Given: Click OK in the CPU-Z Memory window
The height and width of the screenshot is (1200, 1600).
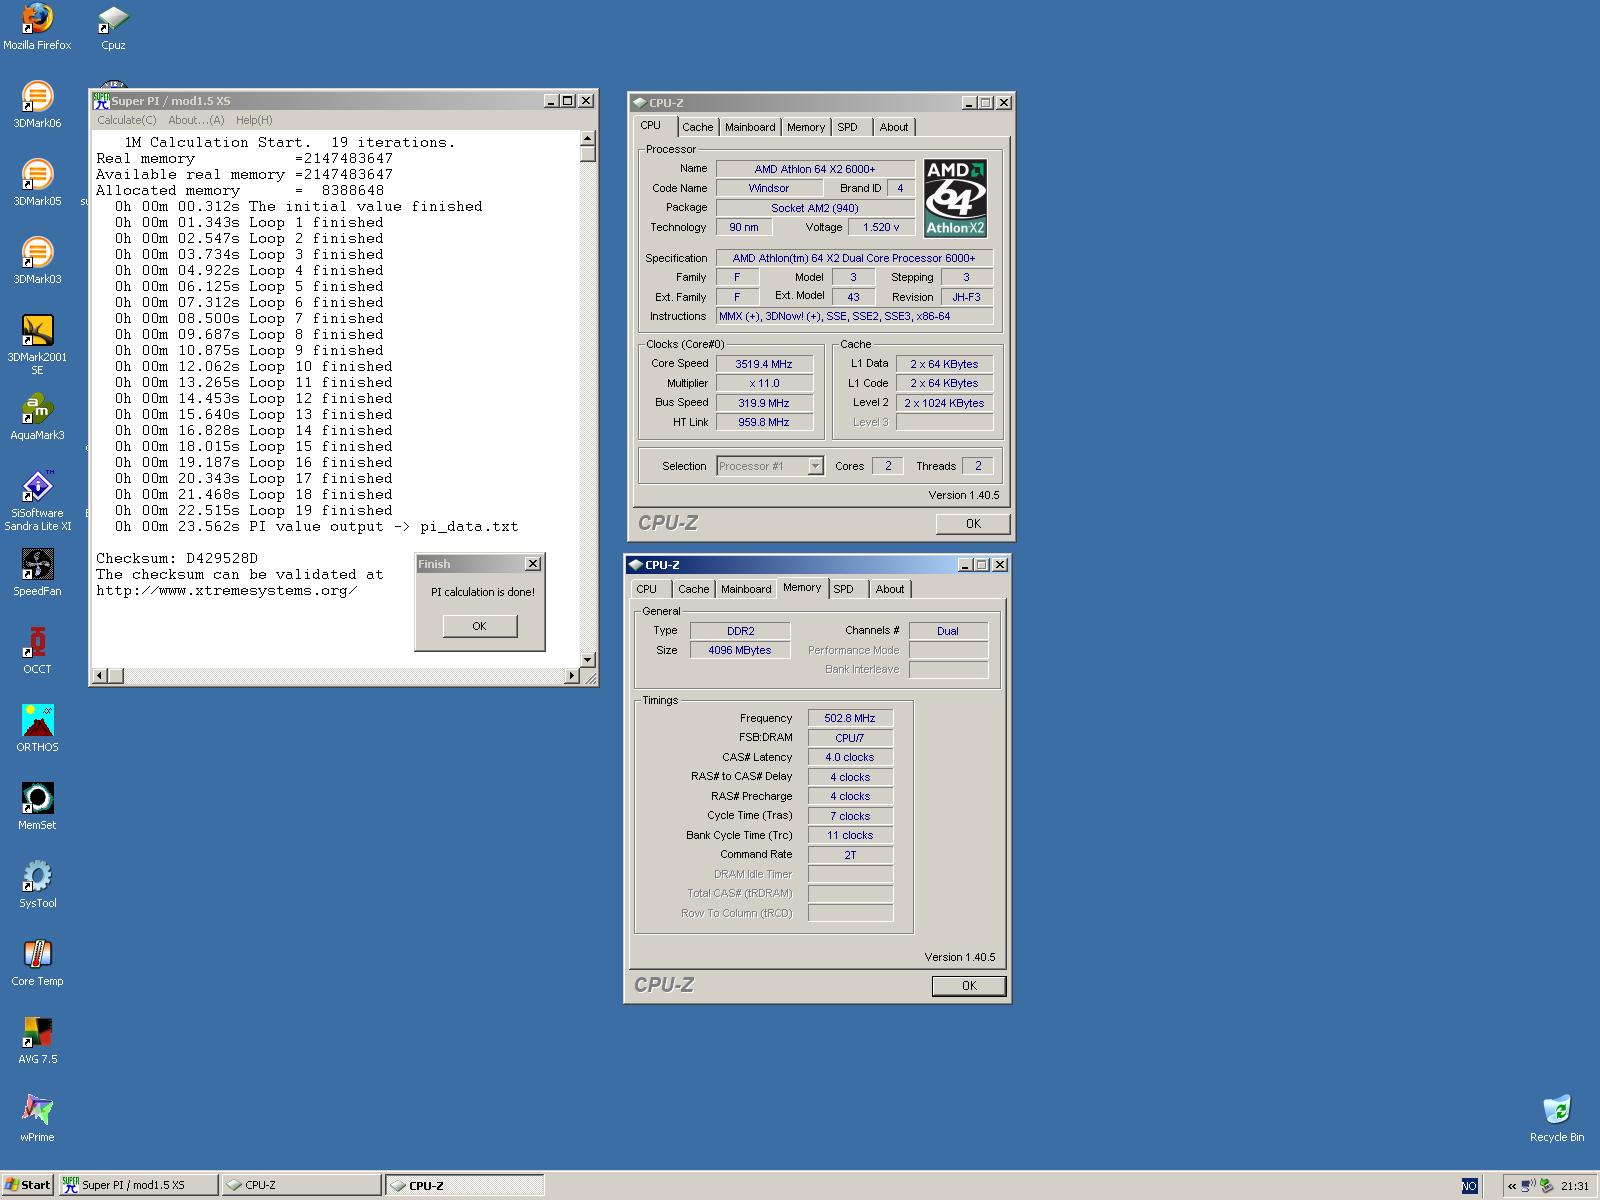Looking at the screenshot, I should (x=969, y=986).
